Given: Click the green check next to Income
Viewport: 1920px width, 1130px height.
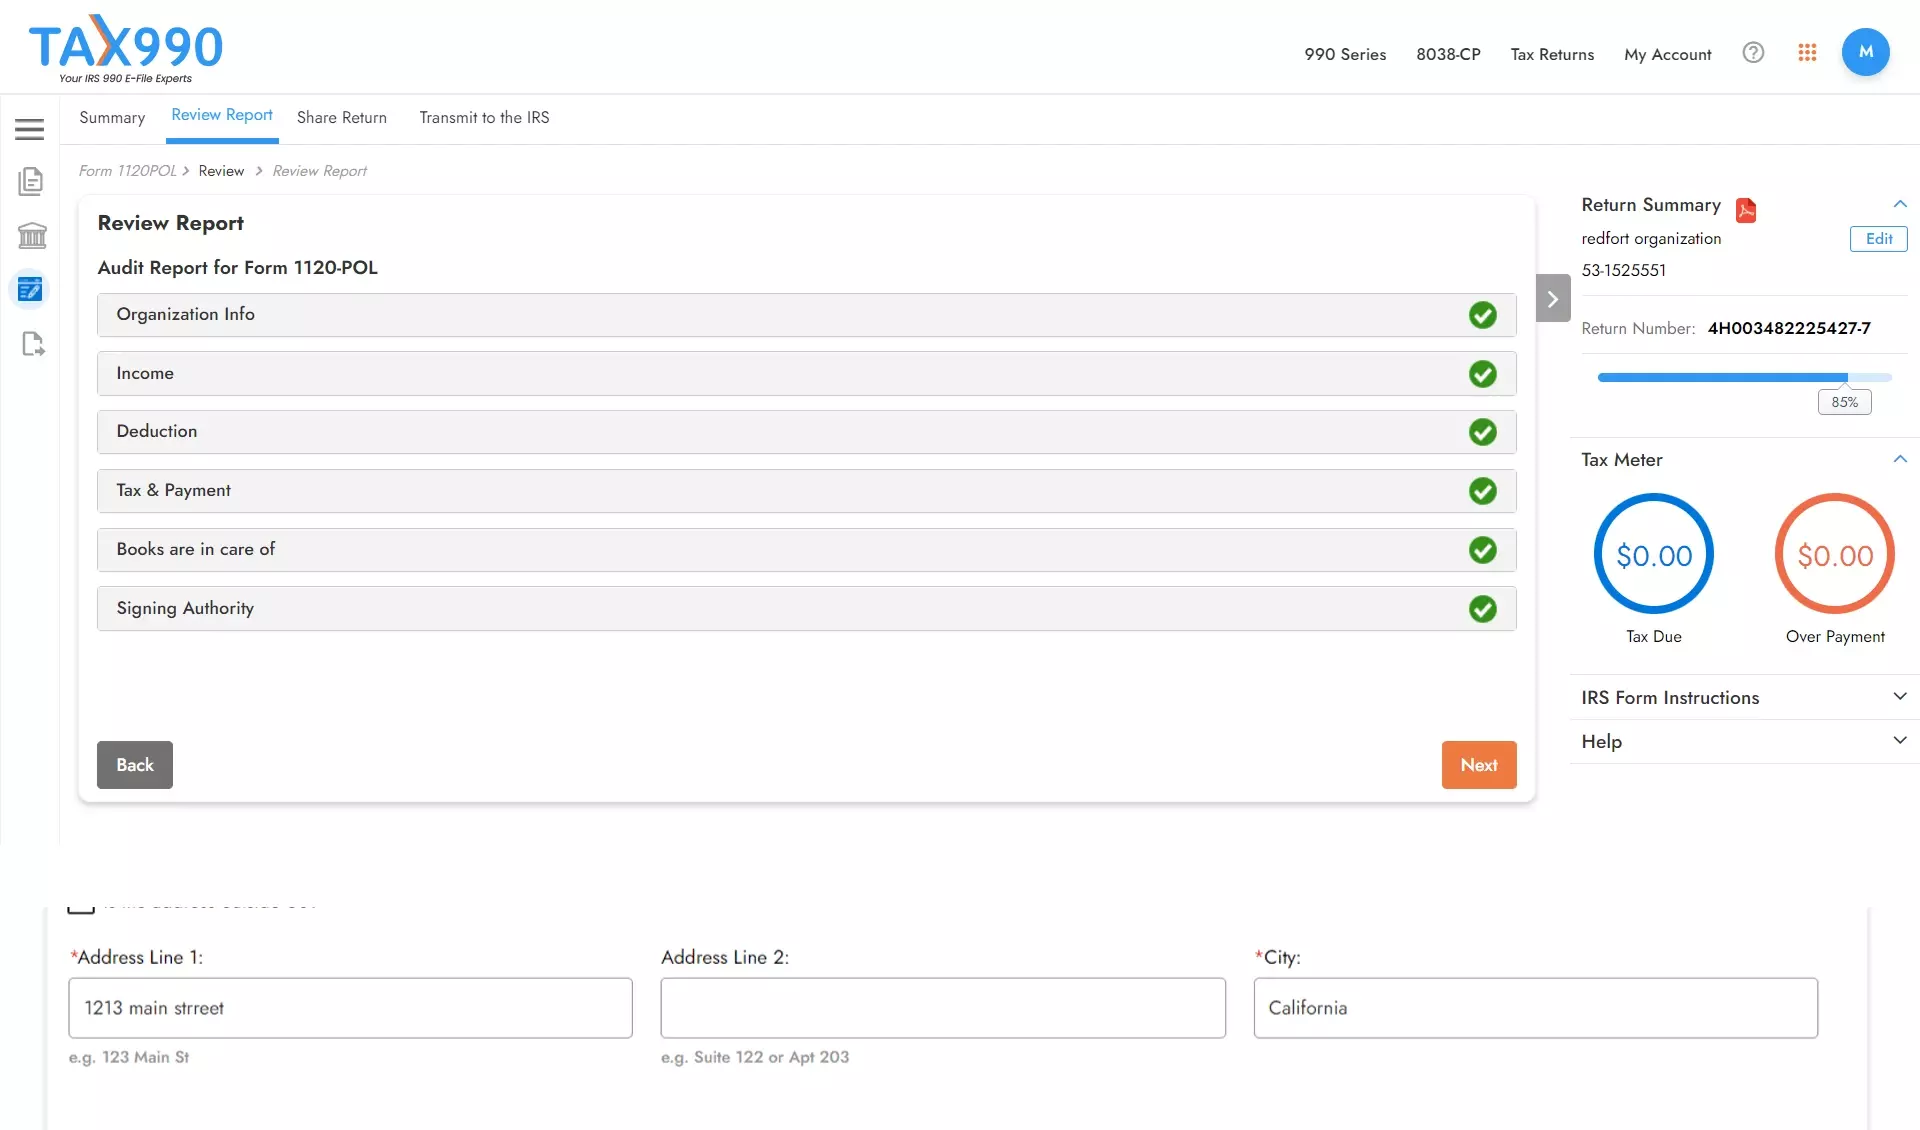Looking at the screenshot, I should pyautogui.click(x=1483, y=373).
